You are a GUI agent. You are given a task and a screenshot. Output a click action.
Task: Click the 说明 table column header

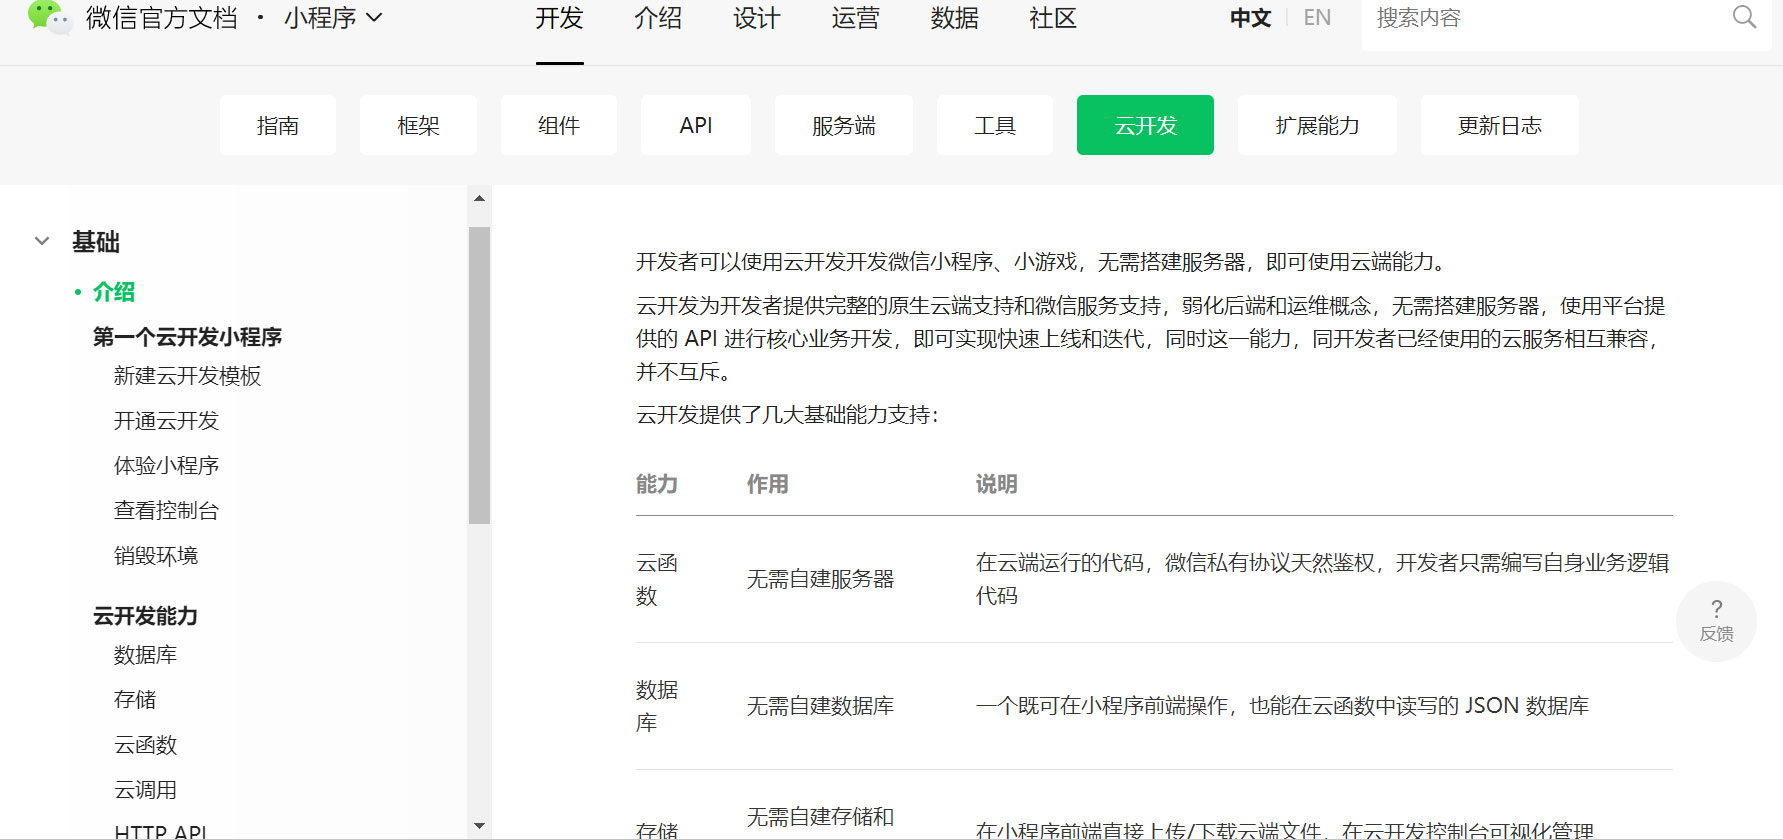point(996,484)
